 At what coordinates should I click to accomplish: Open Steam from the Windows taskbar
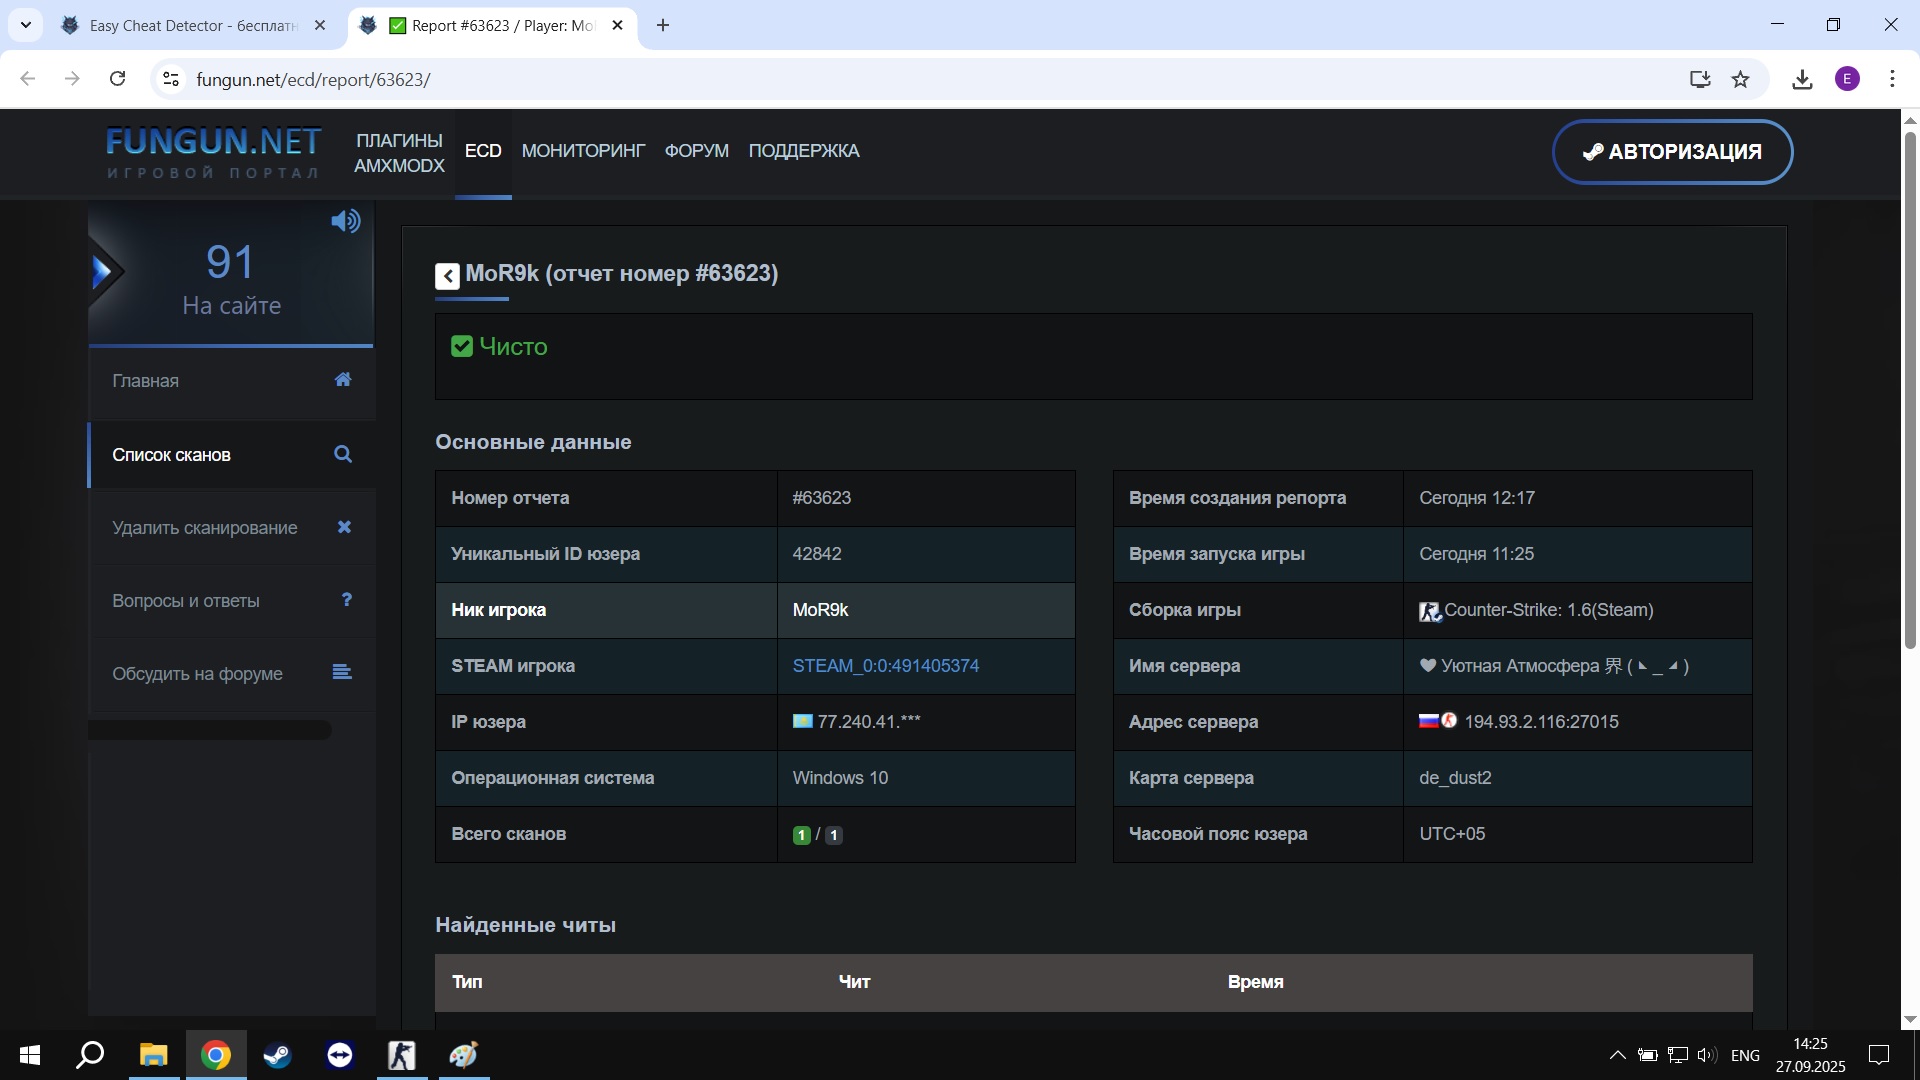click(x=277, y=1055)
